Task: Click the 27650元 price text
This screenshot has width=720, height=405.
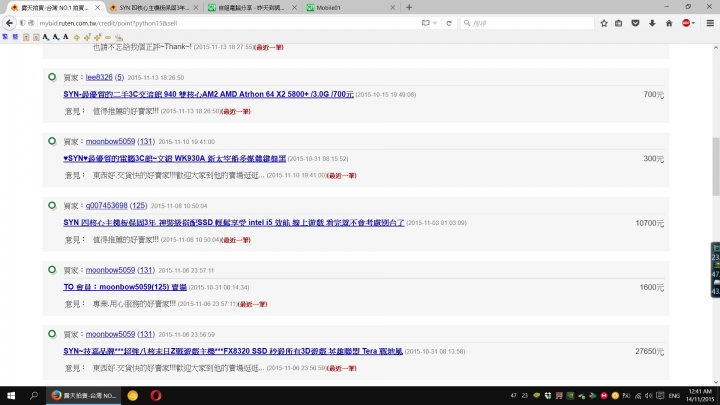Action: point(649,351)
